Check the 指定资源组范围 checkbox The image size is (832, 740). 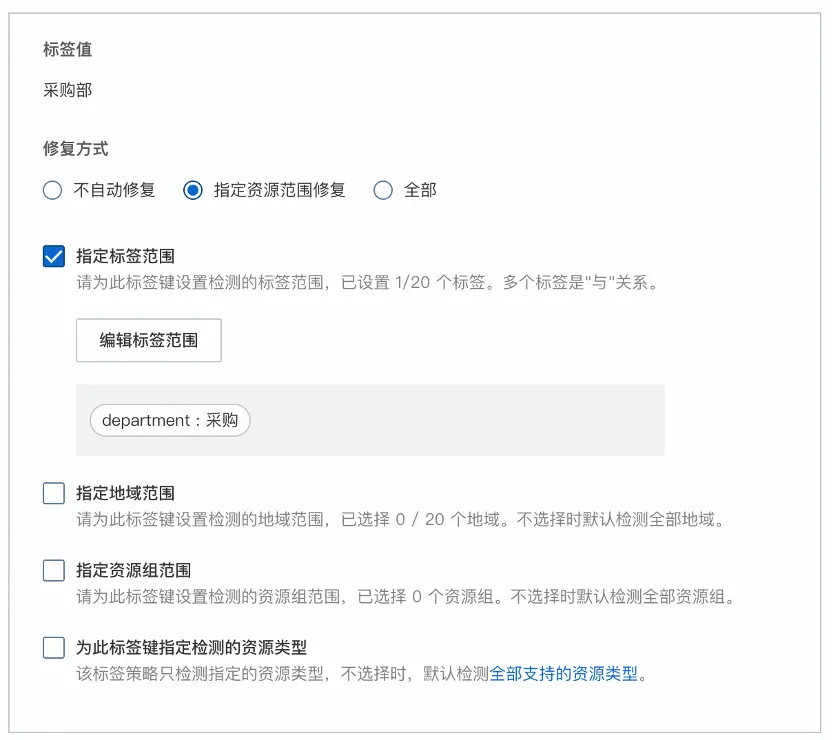pyautogui.click(x=54, y=571)
